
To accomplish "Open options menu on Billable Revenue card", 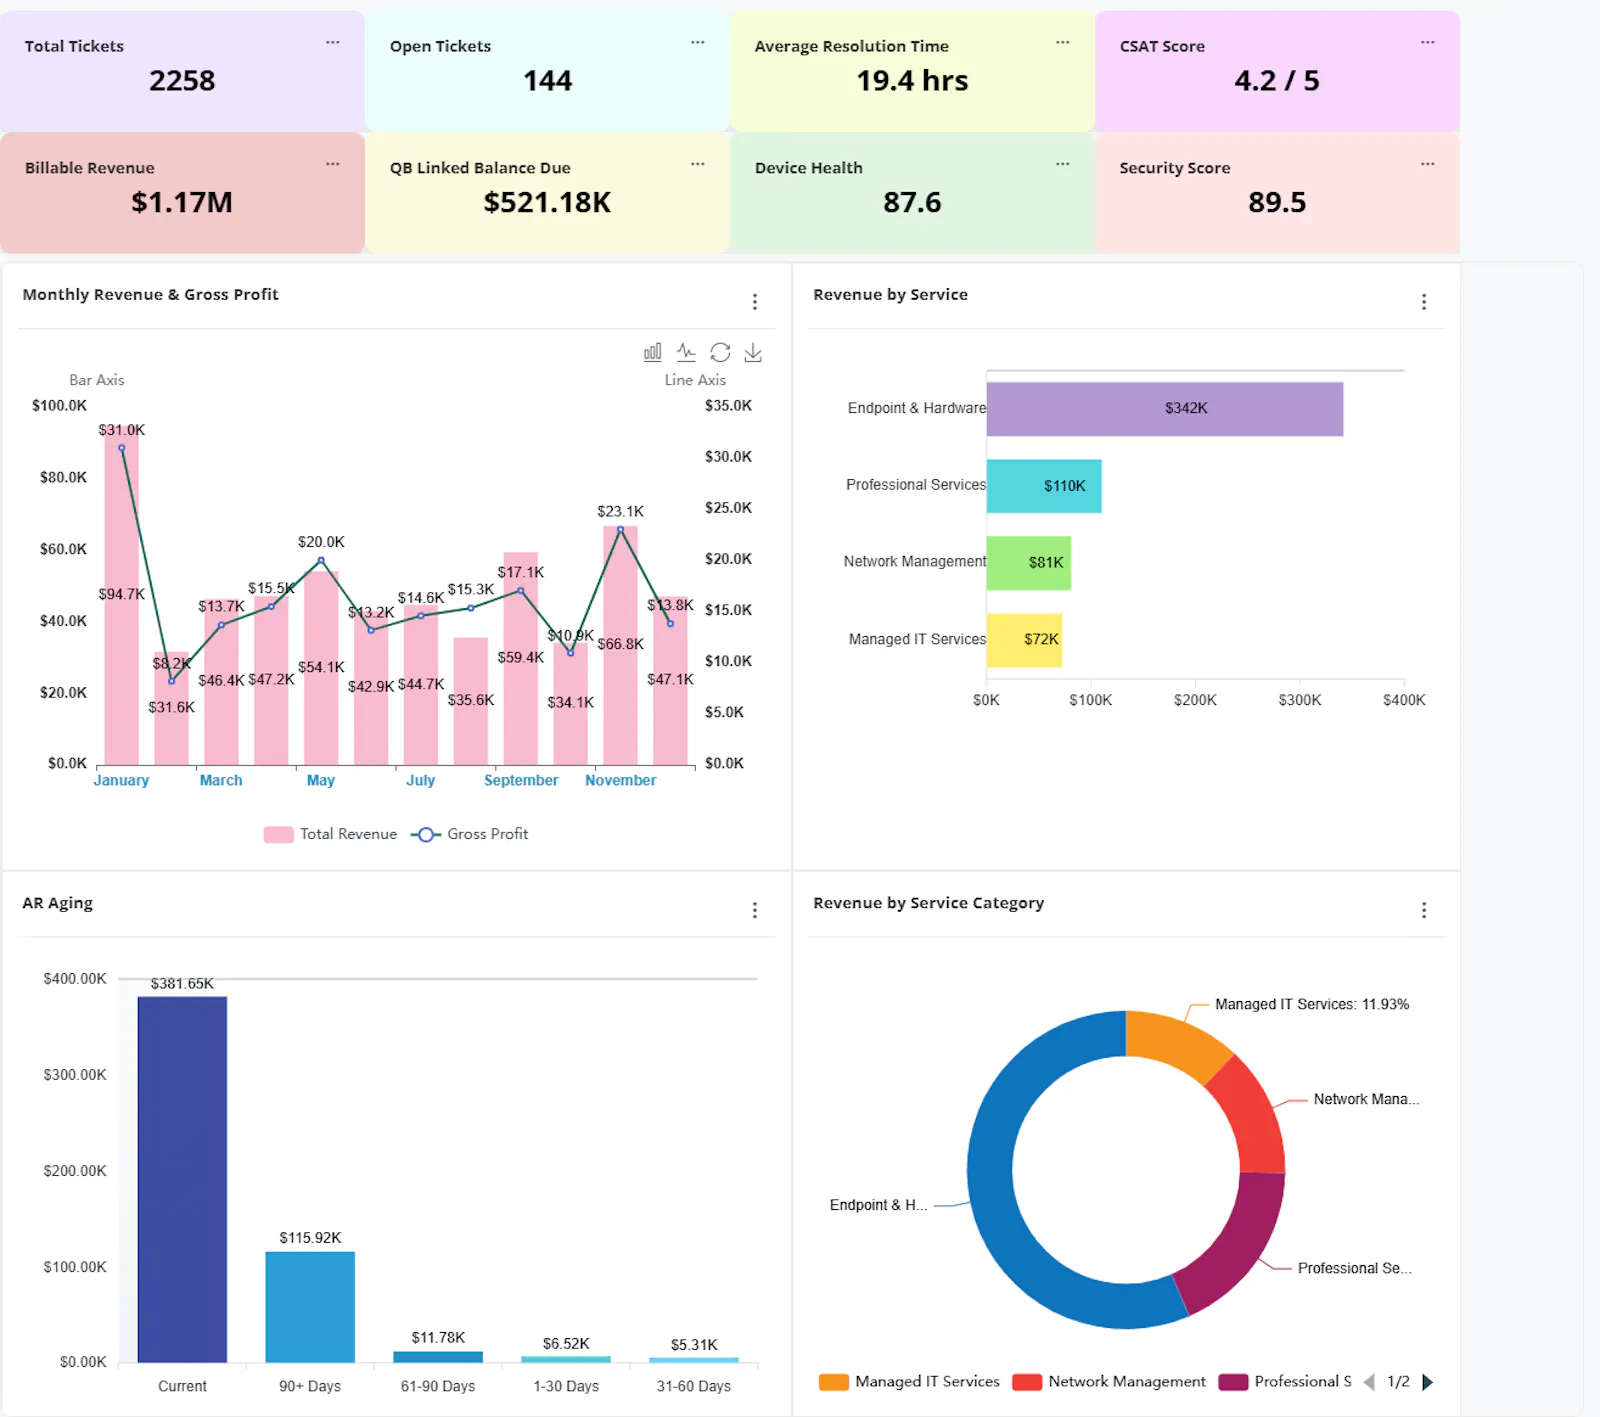I will point(333,165).
